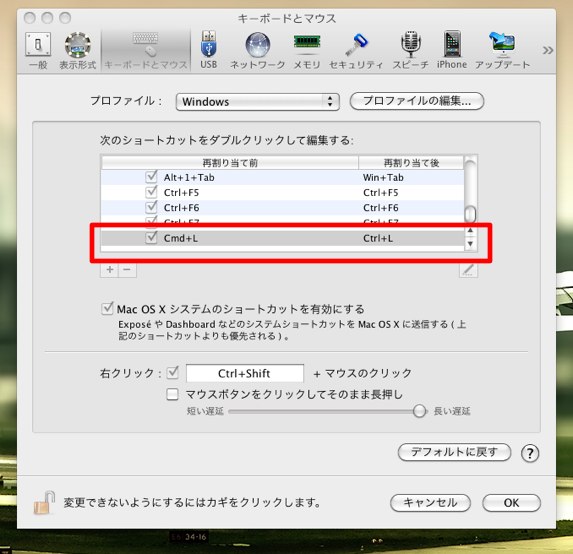
Task: Toggle the 右クリック right-click checkbox
Action: click(172, 373)
